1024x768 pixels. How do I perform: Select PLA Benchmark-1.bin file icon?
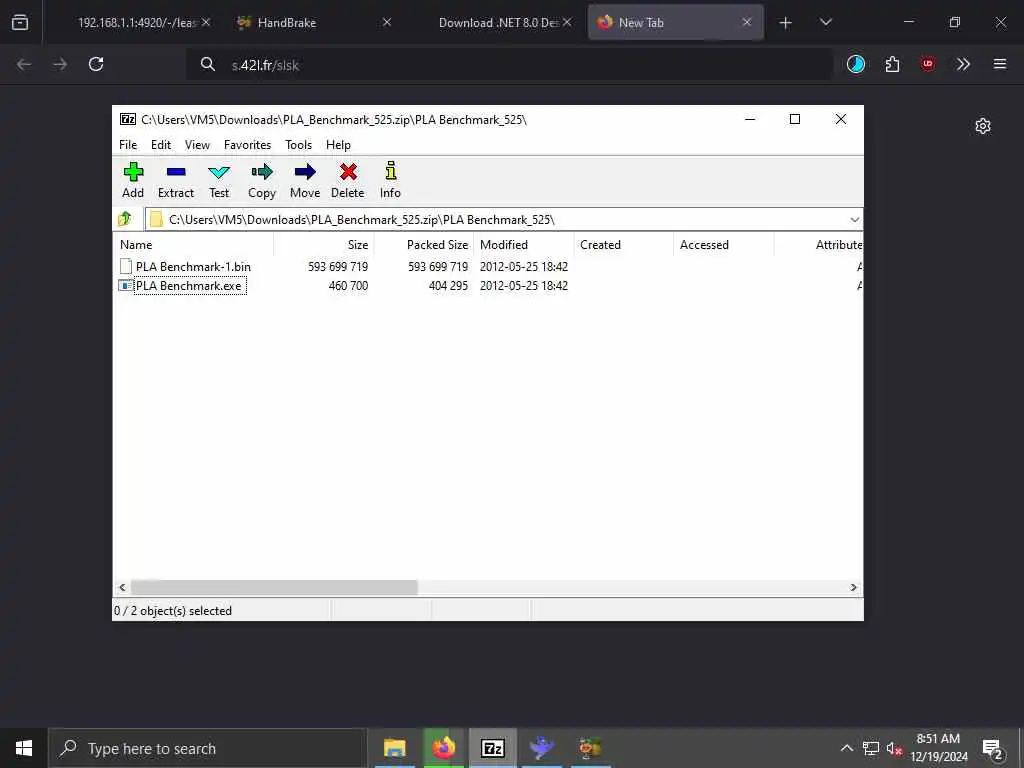[125, 266]
